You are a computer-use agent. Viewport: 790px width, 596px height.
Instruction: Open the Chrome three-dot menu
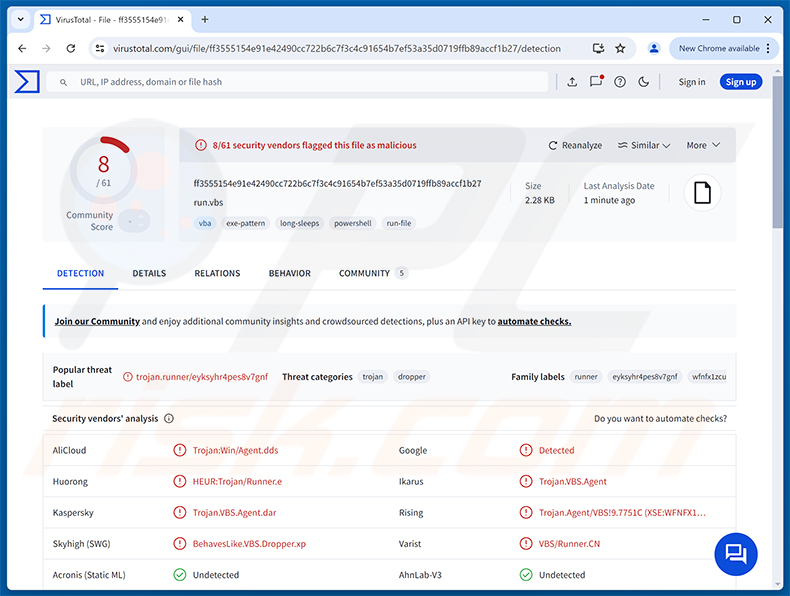768,48
